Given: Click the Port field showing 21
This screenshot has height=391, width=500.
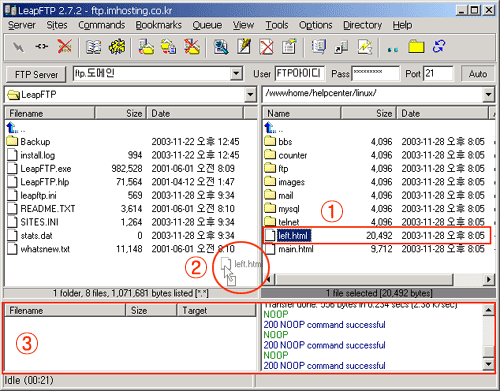Looking at the screenshot, I should pyautogui.click(x=438, y=73).
